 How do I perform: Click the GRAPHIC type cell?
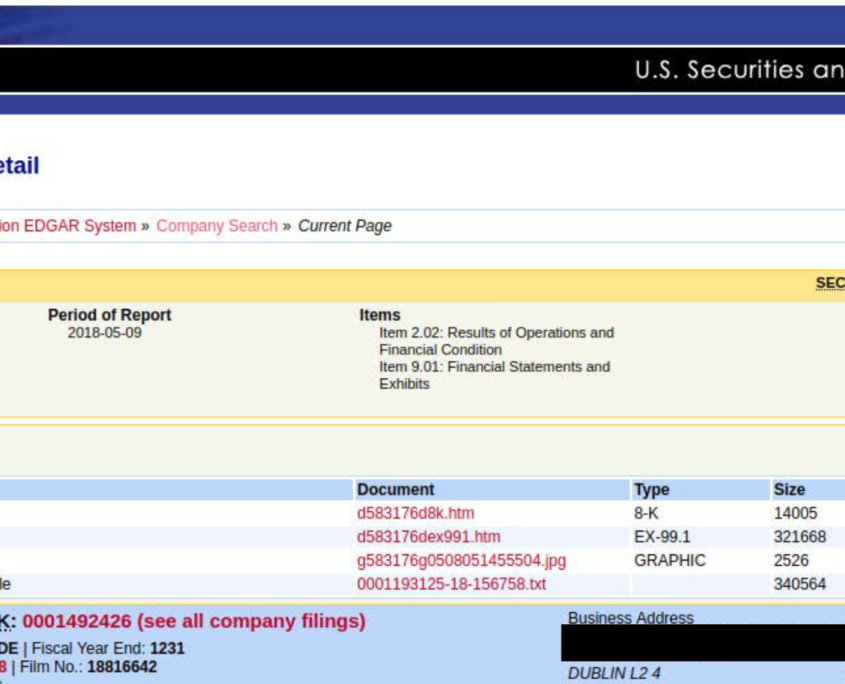point(669,561)
